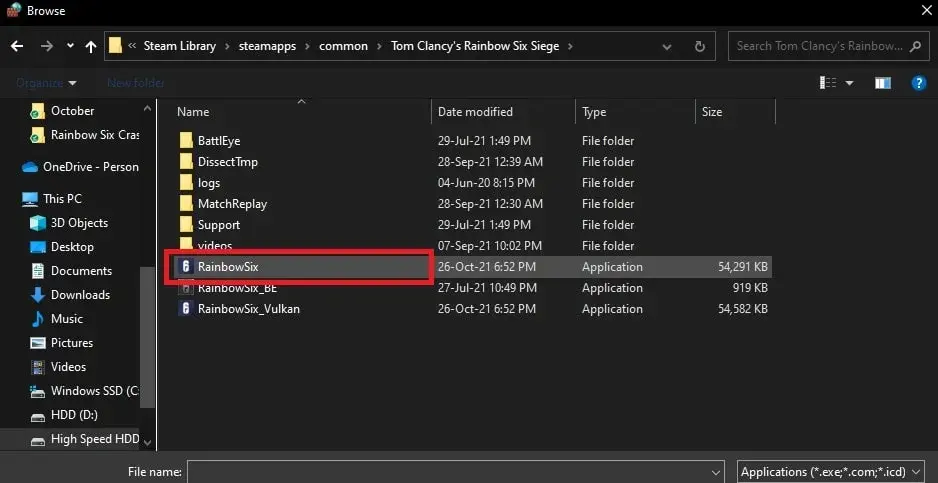Click 27-Jul-21 10:49 PM date cell
This screenshot has height=483, width=938.
[x=488, y=288]
